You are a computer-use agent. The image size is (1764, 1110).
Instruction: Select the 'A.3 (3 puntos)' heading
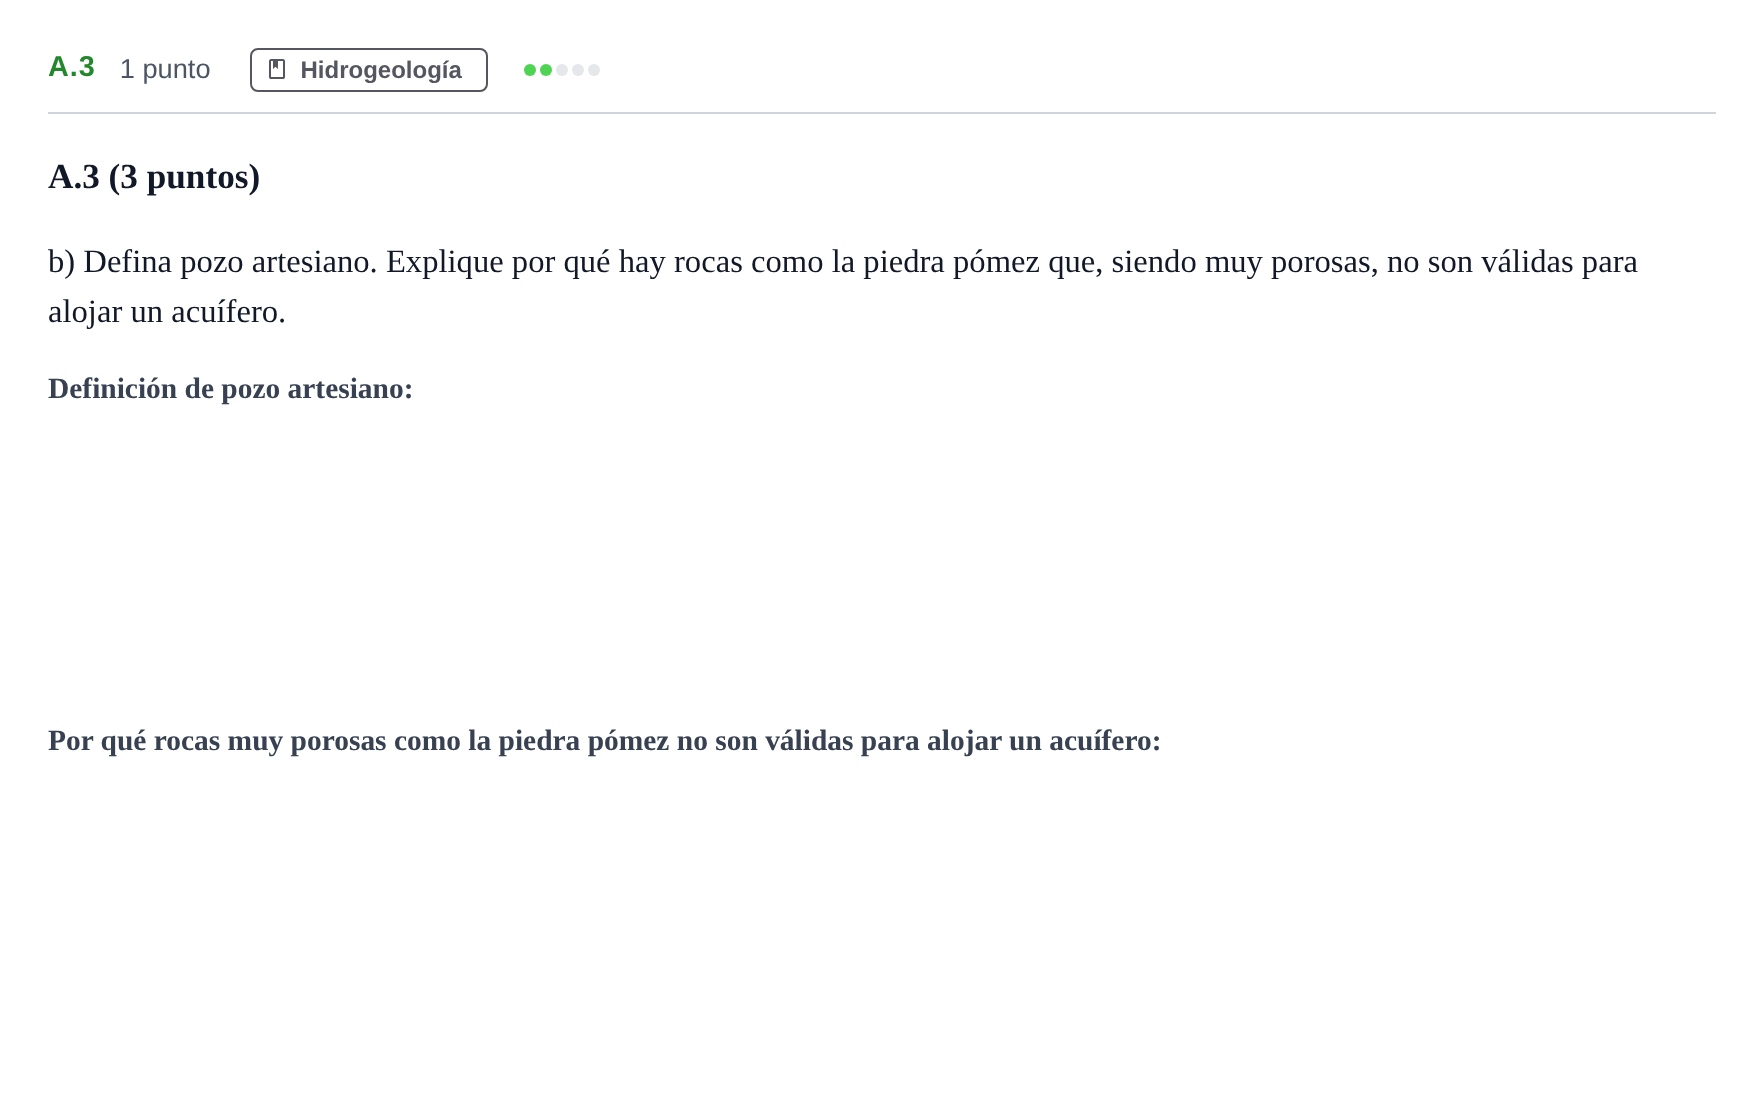pyautogui.click(x=154, y=177)
